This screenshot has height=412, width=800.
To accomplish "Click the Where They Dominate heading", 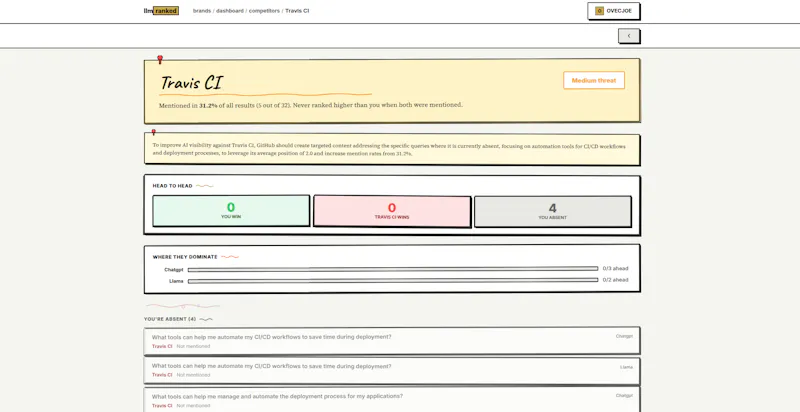I will coord(185,257).
